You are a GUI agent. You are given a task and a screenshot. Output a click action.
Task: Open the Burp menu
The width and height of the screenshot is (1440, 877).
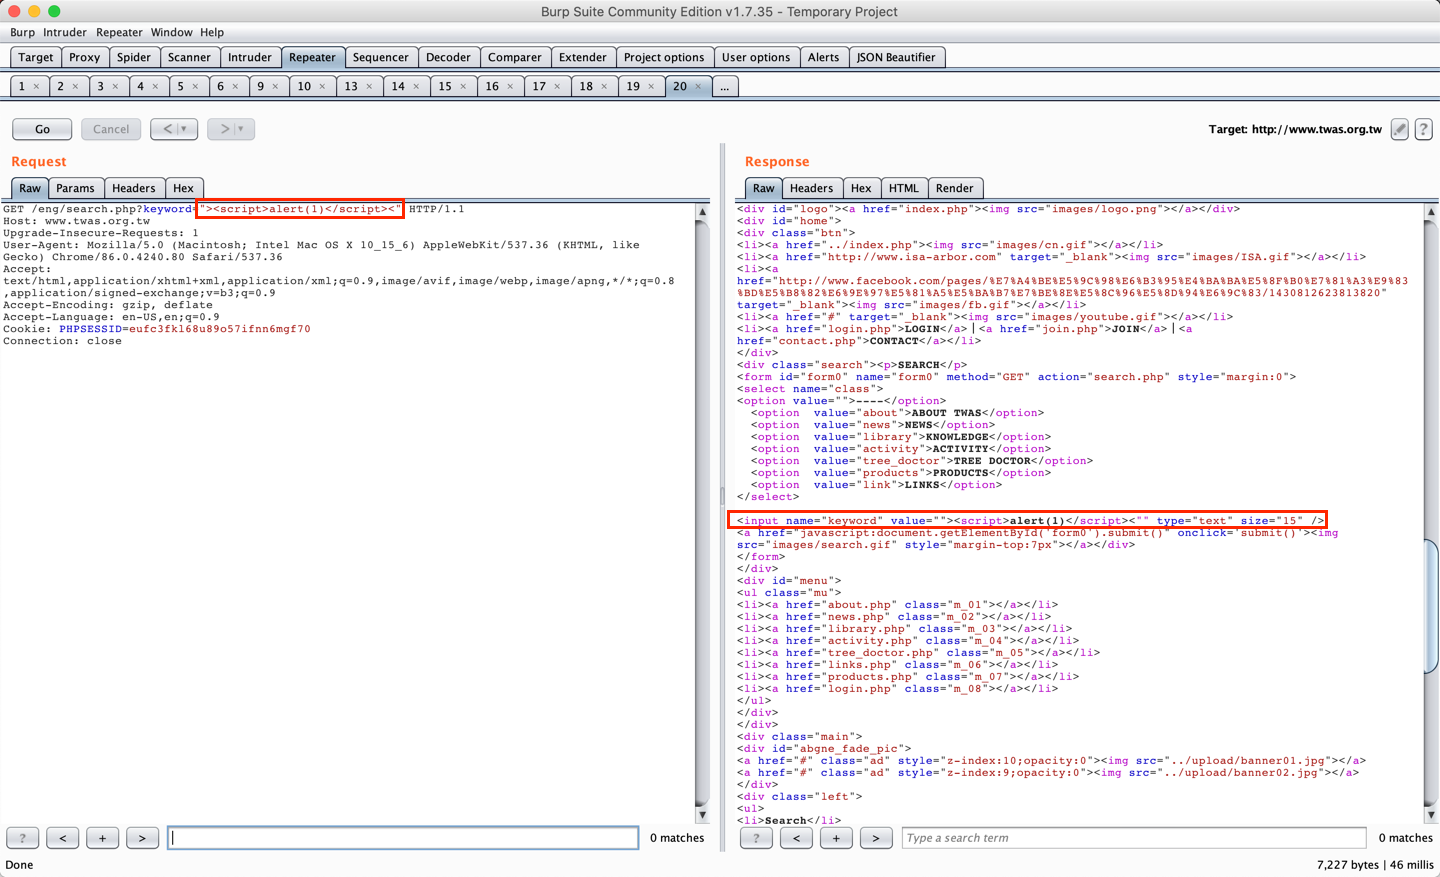click(x=22, y=32)
